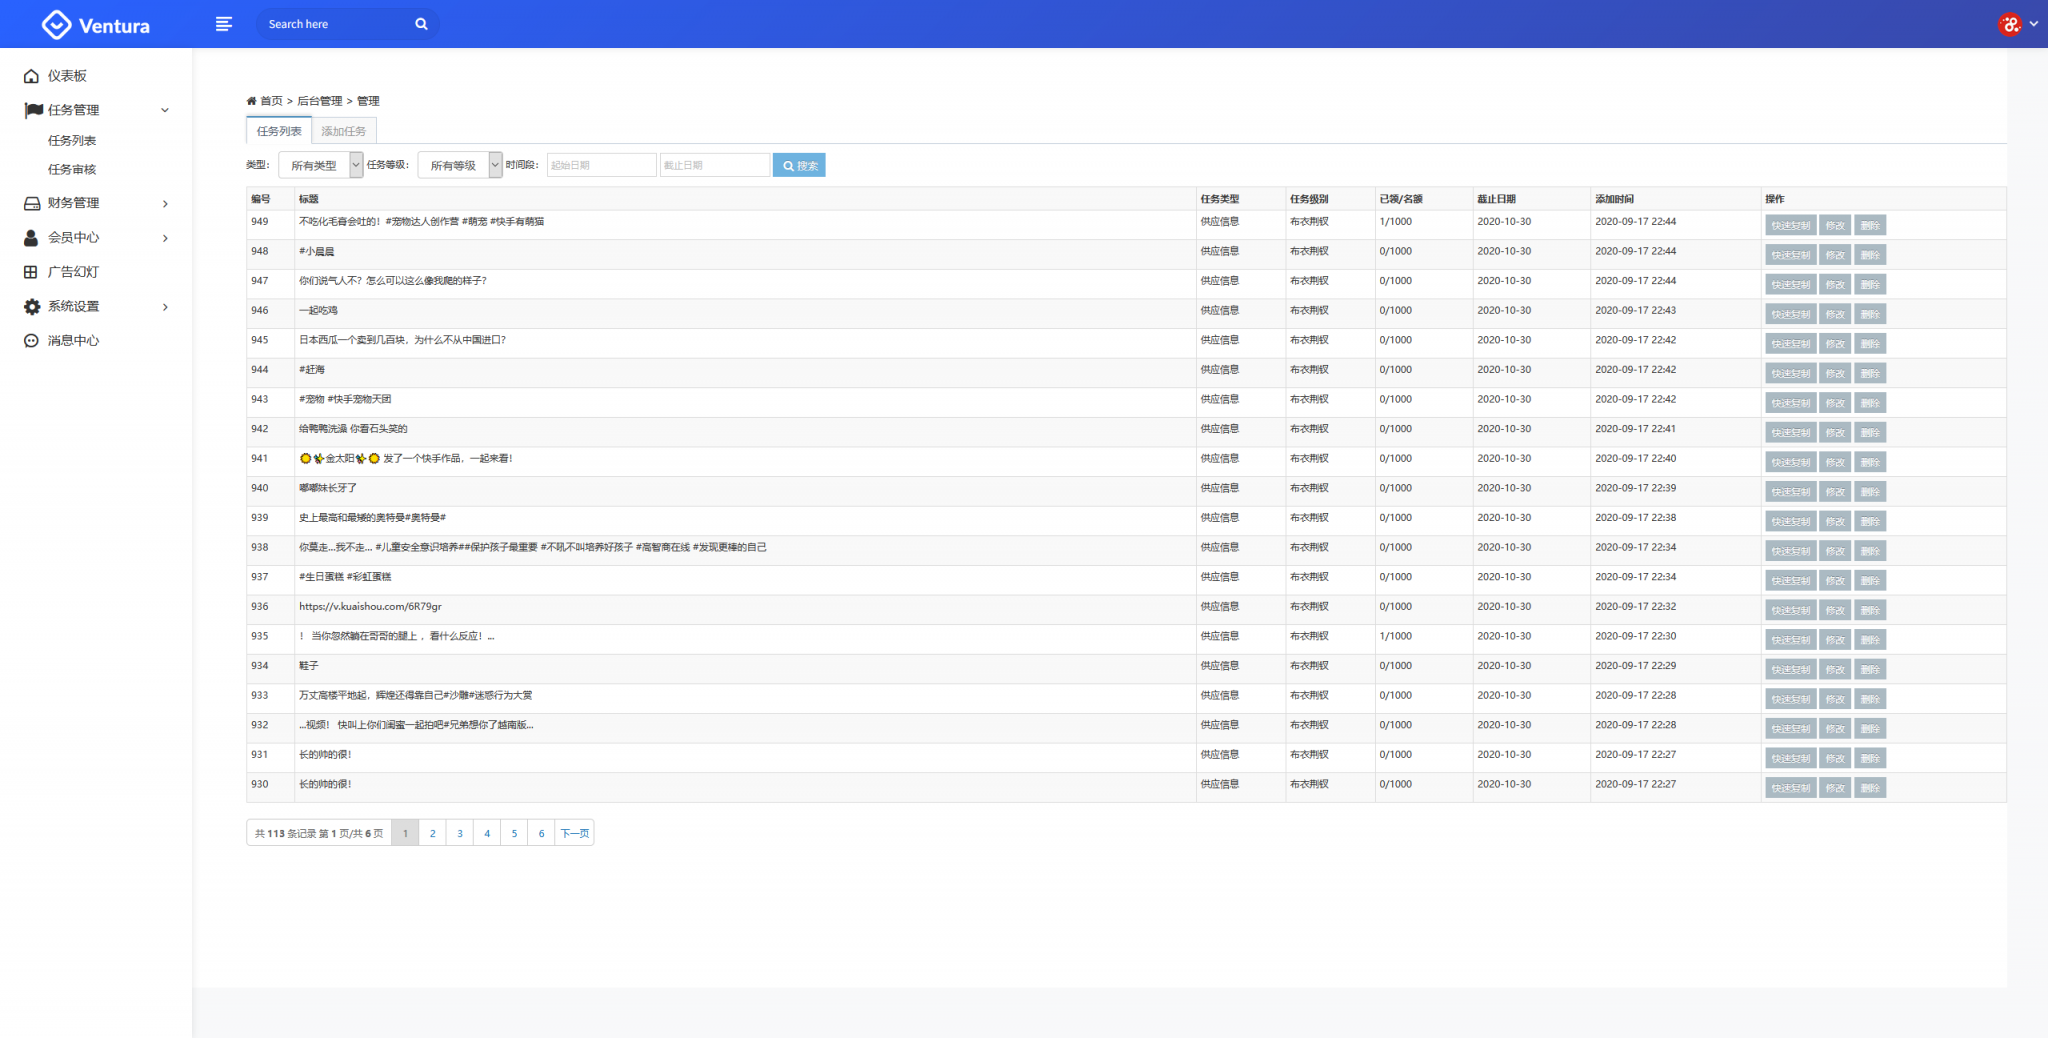Open the 所有类型 type dropdown
Viewport: 2048px width, 1038px height.
click(x=320, y=165)
